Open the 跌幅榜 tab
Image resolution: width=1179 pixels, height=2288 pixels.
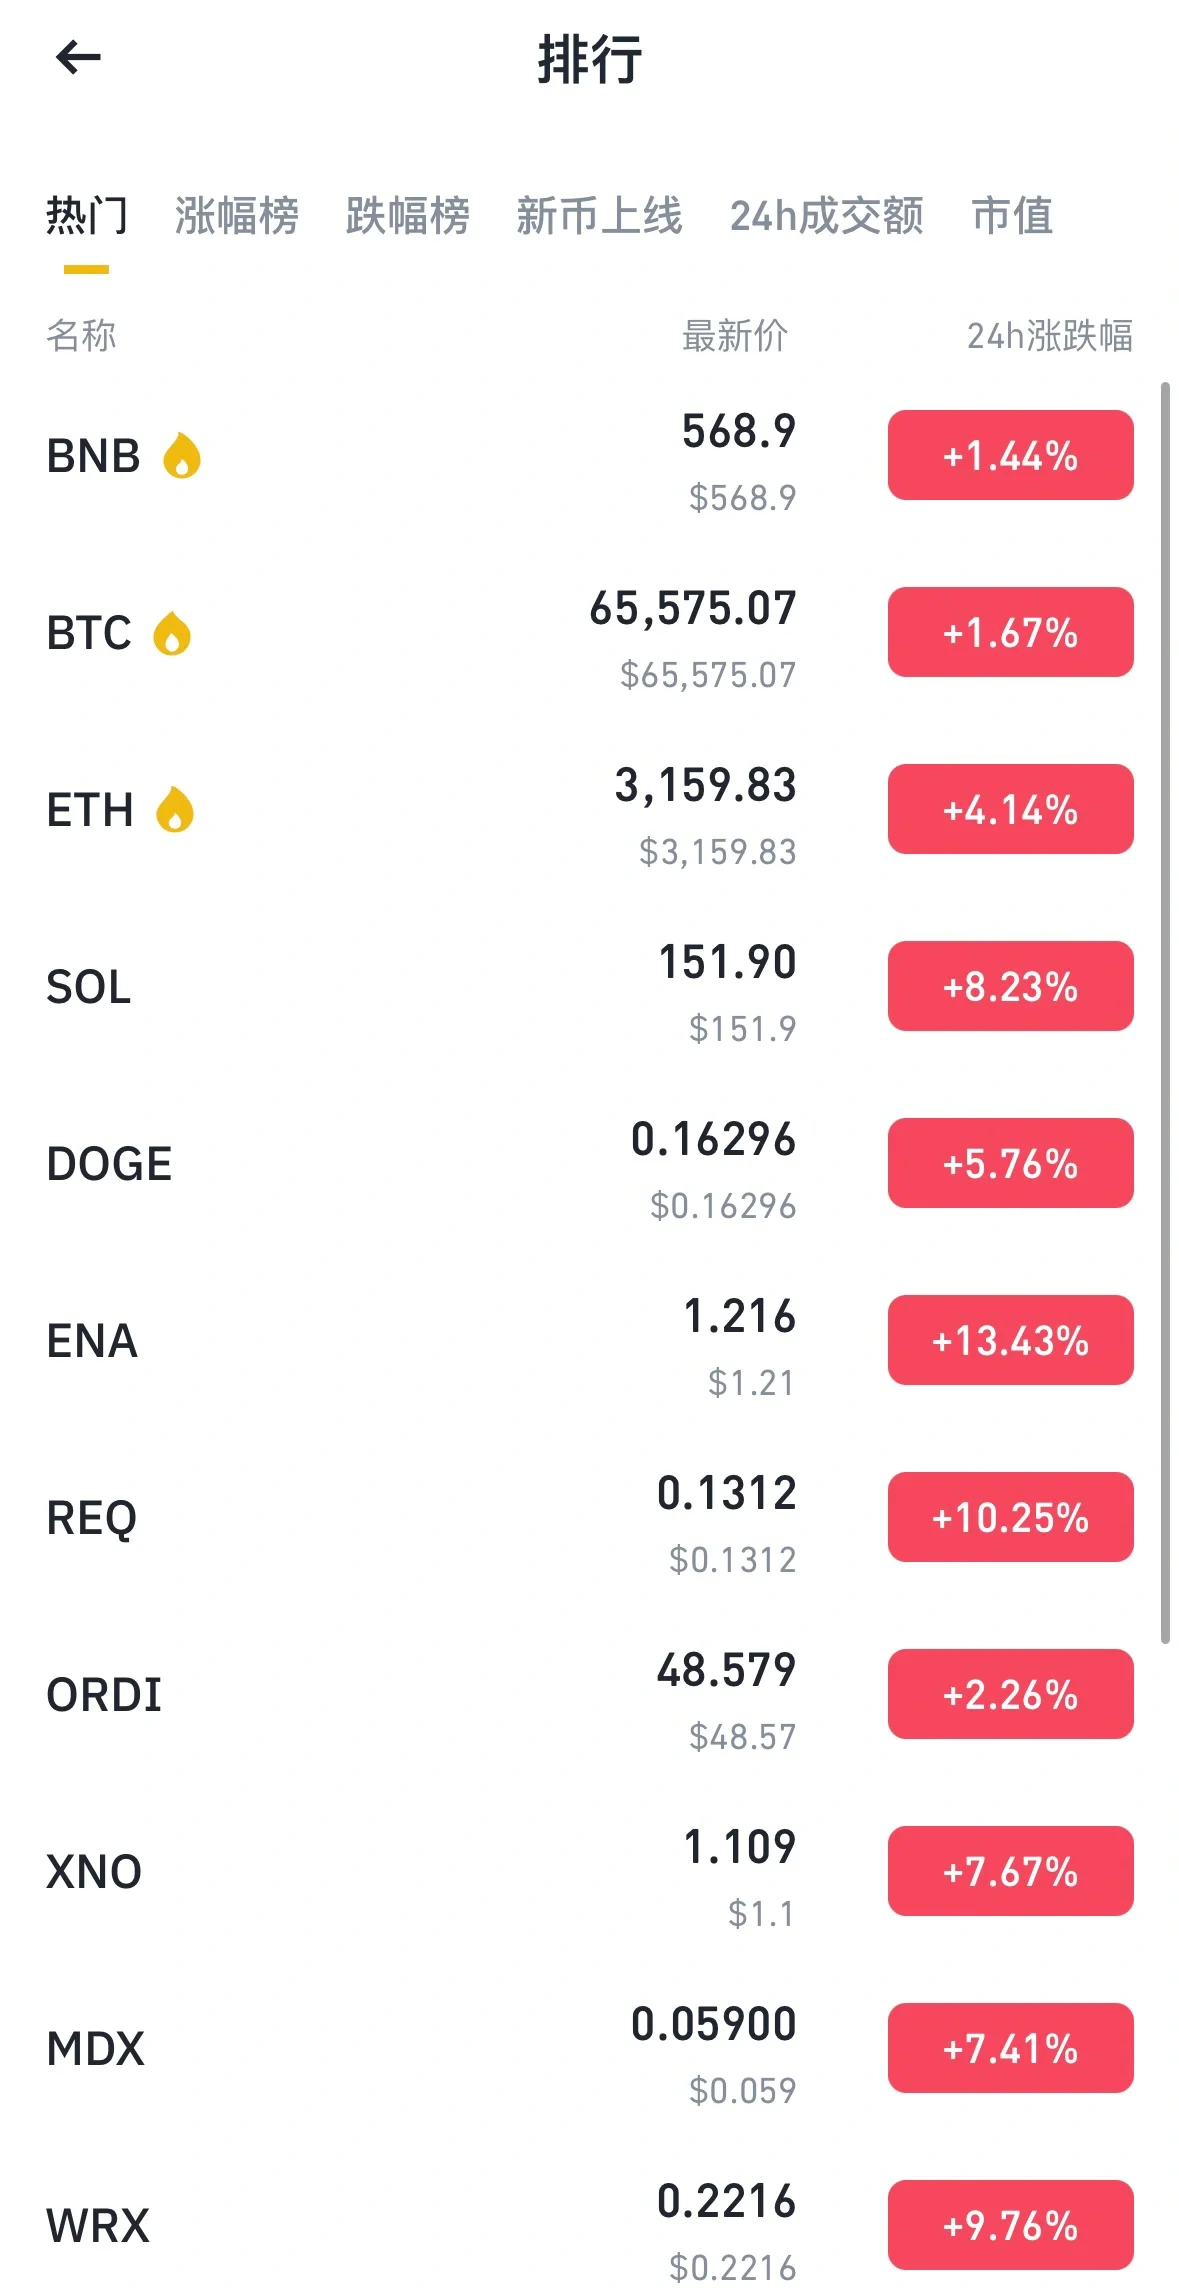pyautogui.click(x=407, y=216)
